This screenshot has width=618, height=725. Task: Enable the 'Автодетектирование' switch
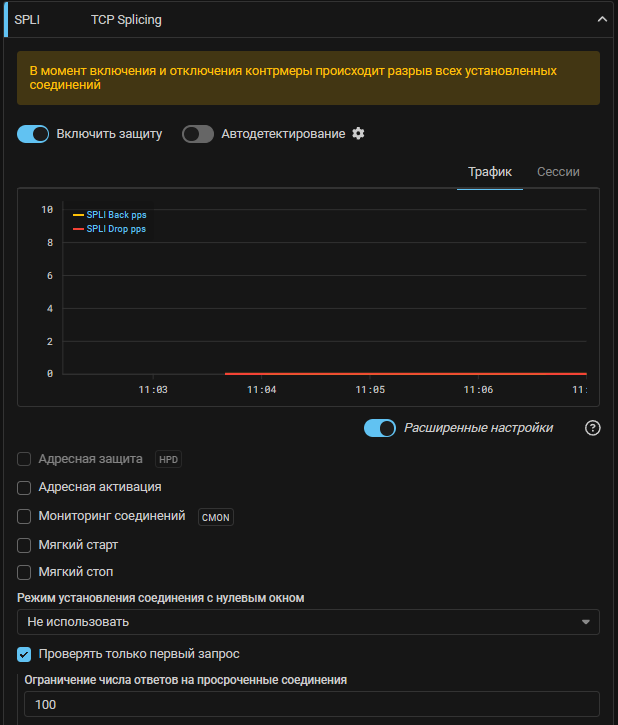[x=198, y=134]
